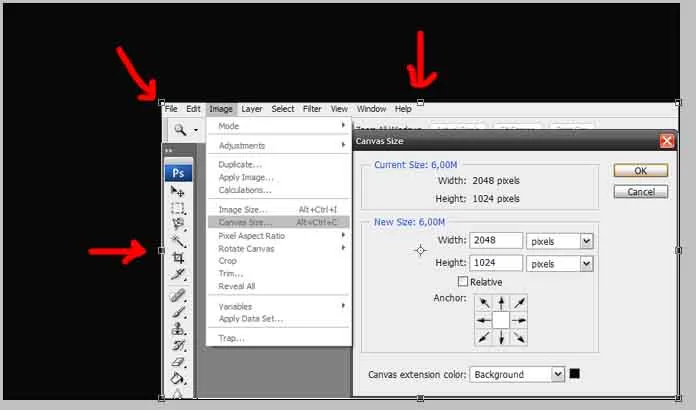Screen dimensions: 696x410
Task: Confirm with the OK button
Action: pos(641,170)
